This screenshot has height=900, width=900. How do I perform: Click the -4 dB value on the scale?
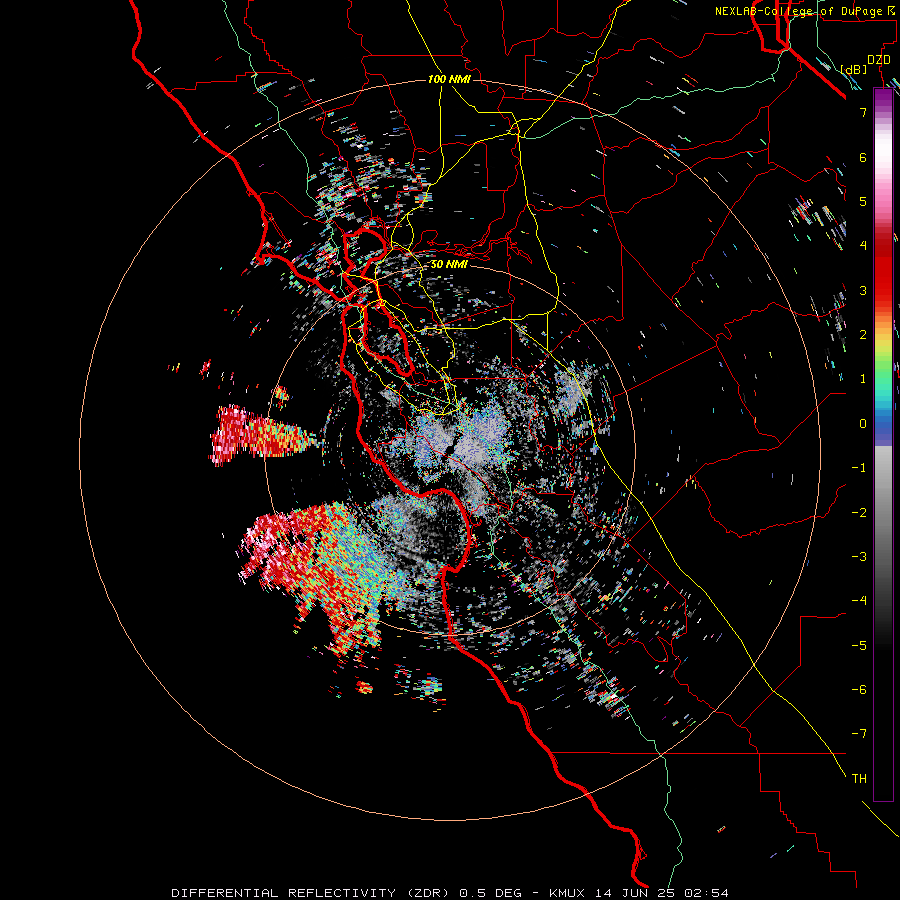tap(859, 601)
